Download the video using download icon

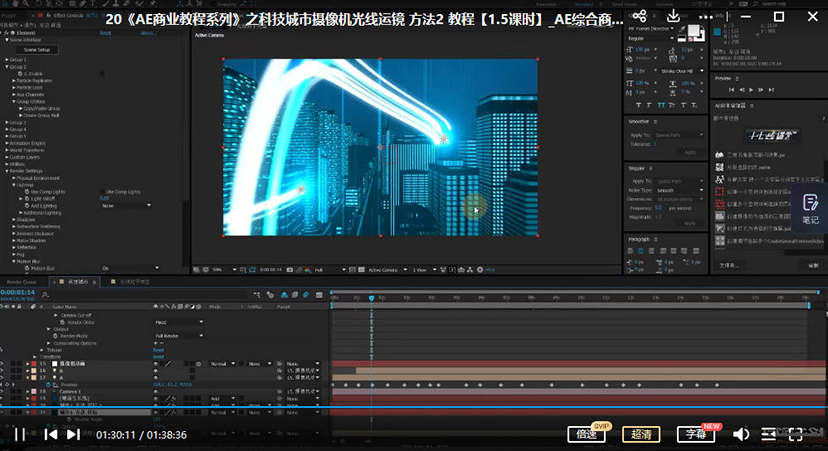674,17
